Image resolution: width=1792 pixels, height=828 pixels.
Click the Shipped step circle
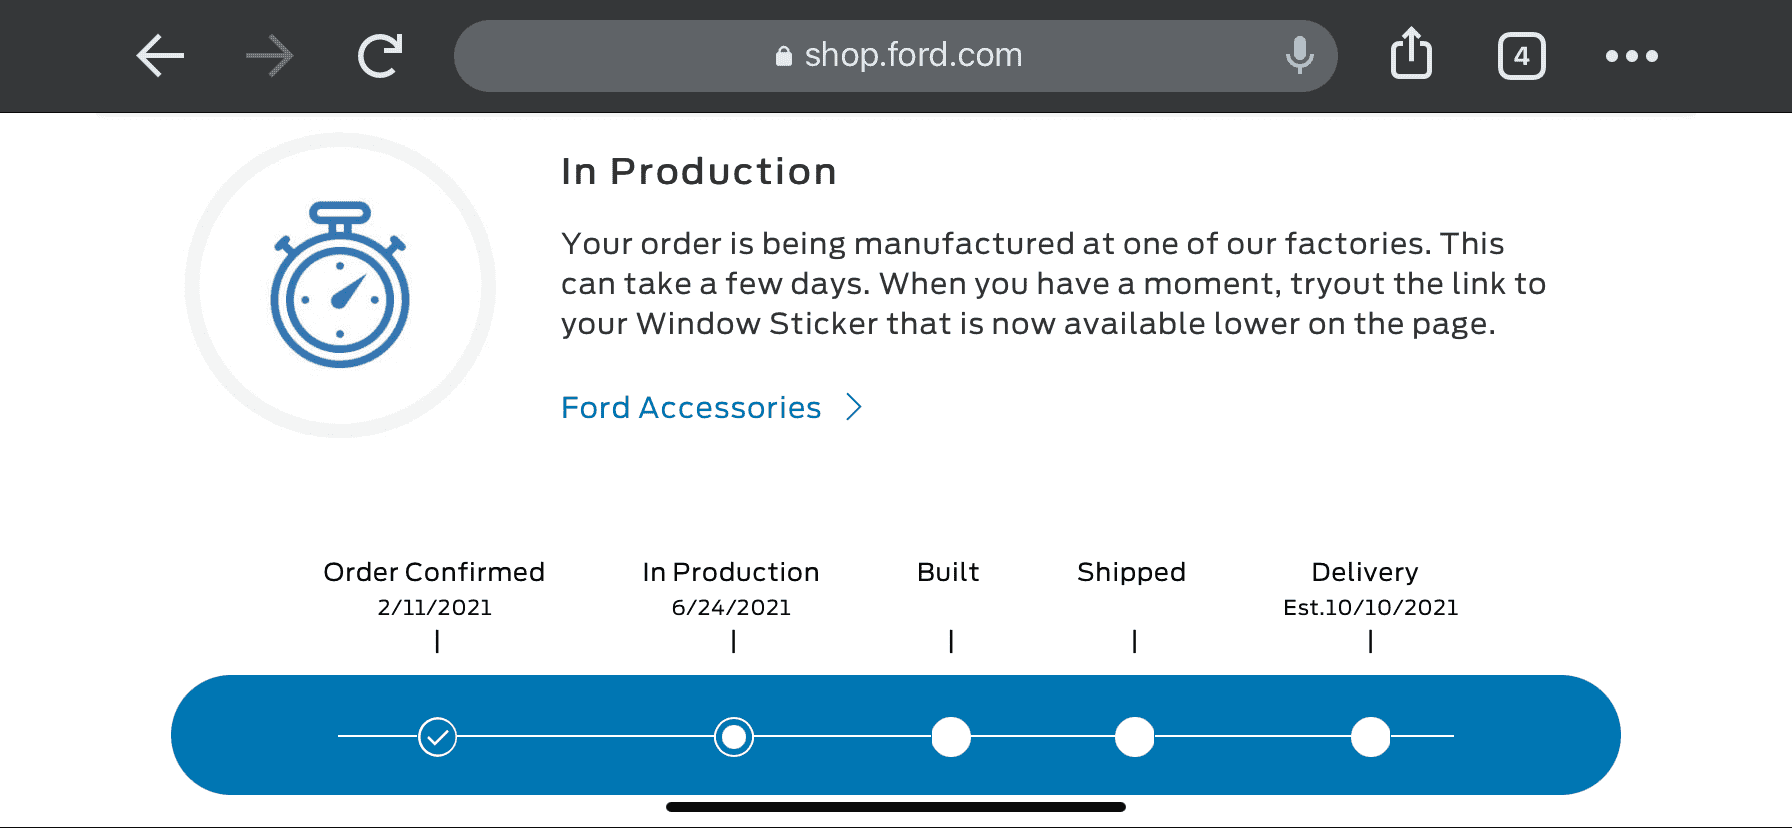pos(1134,737)
